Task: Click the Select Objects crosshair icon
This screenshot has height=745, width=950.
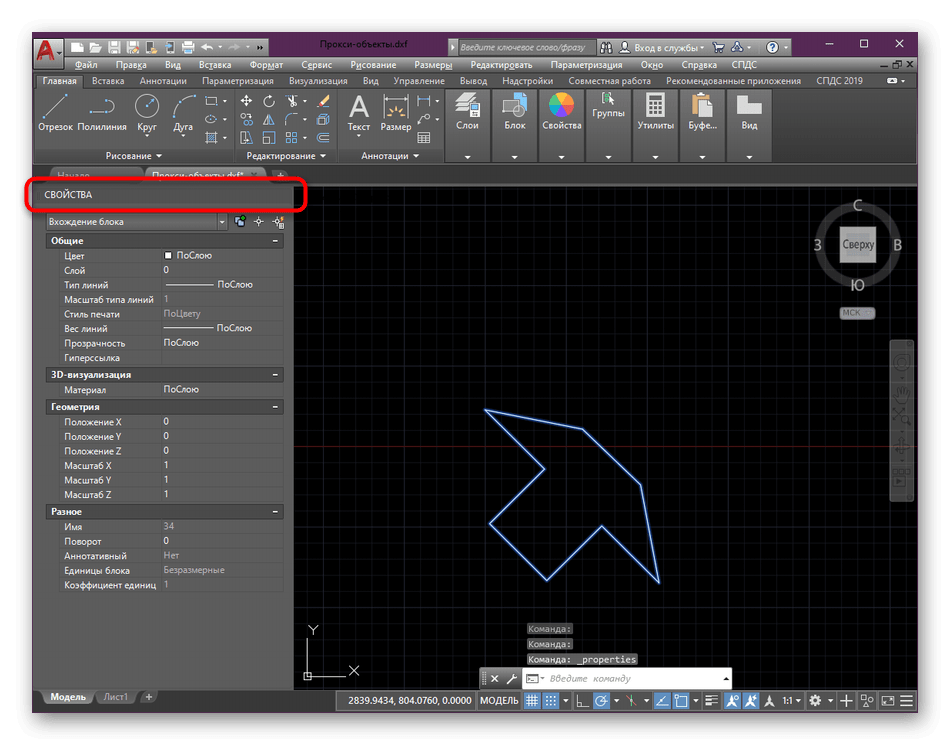Action: 259,222
